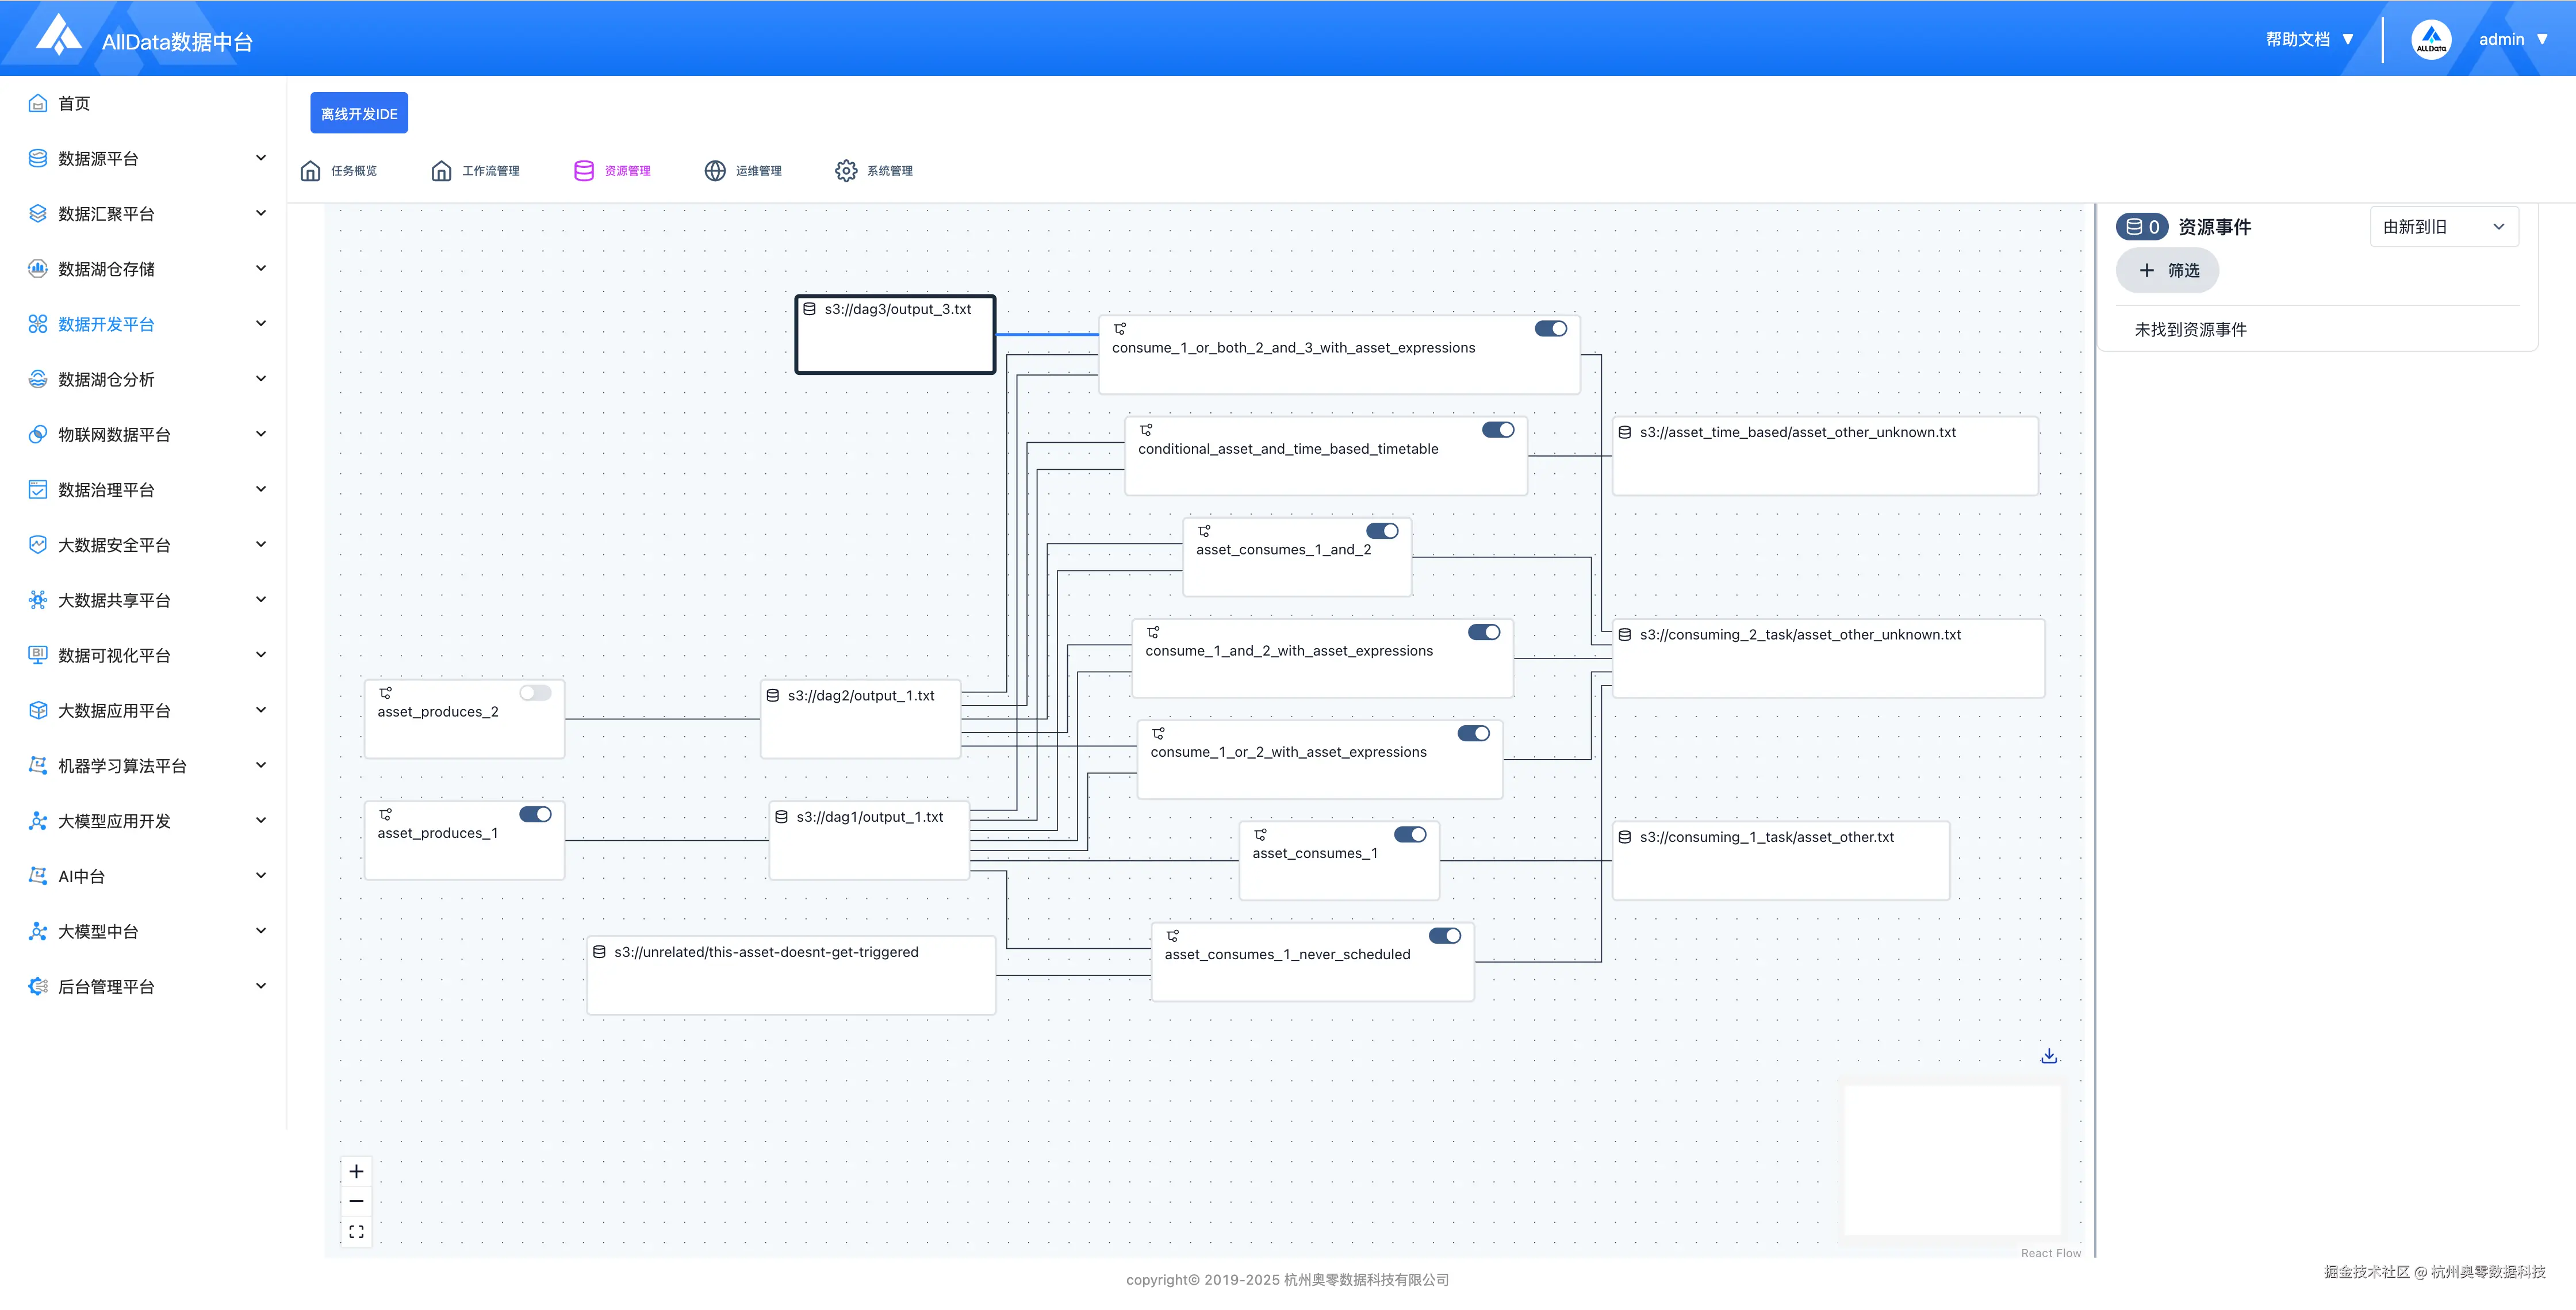Screen dimensions: 2576x1310
Task: Turn off the asset_consumes_1_never_scheduled switch
Action: [x=1444, y=936]
